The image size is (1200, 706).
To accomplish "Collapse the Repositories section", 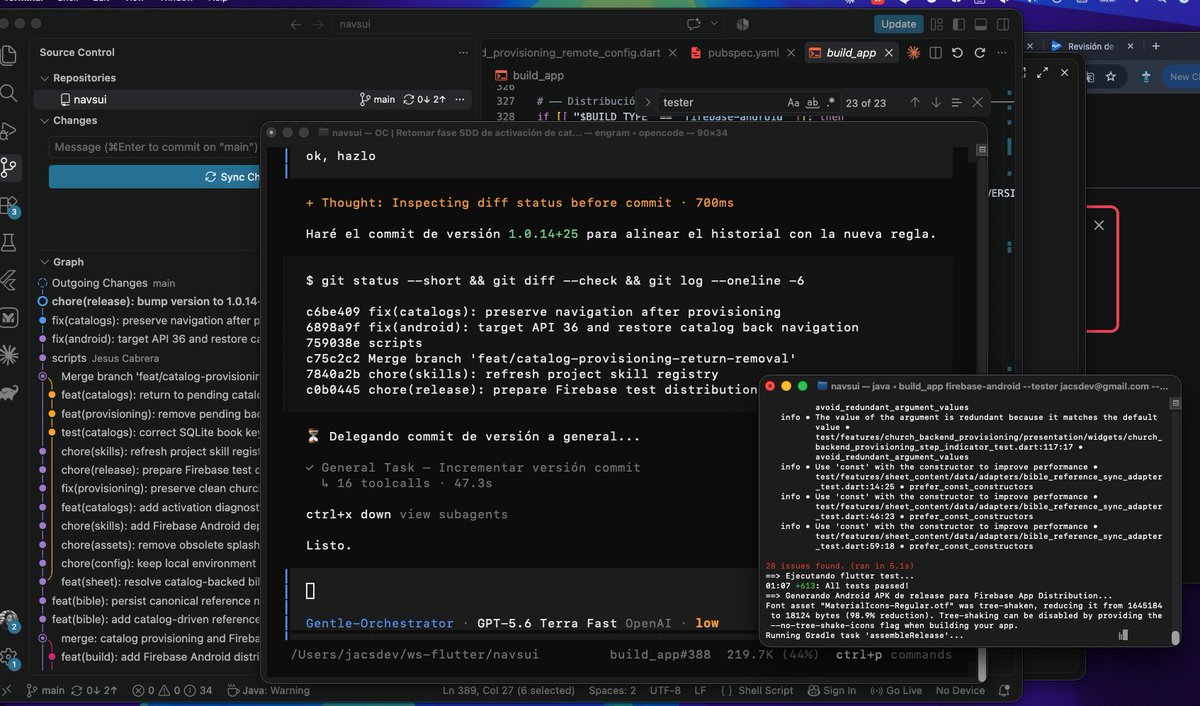I will click(44, 78).
